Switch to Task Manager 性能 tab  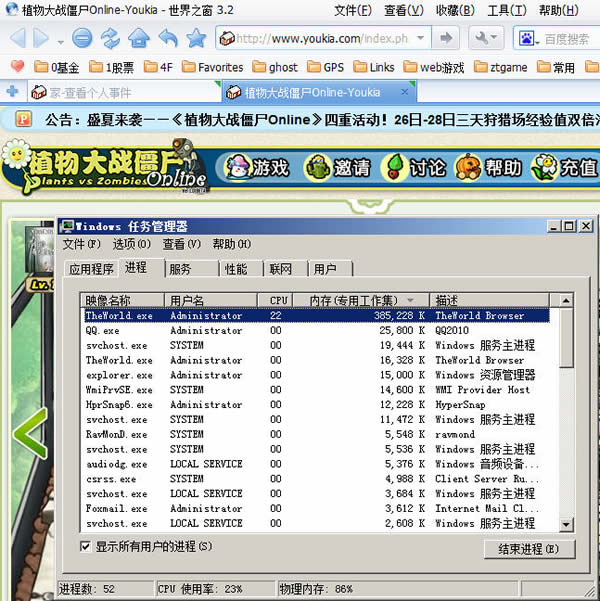(x=241, y=269)
